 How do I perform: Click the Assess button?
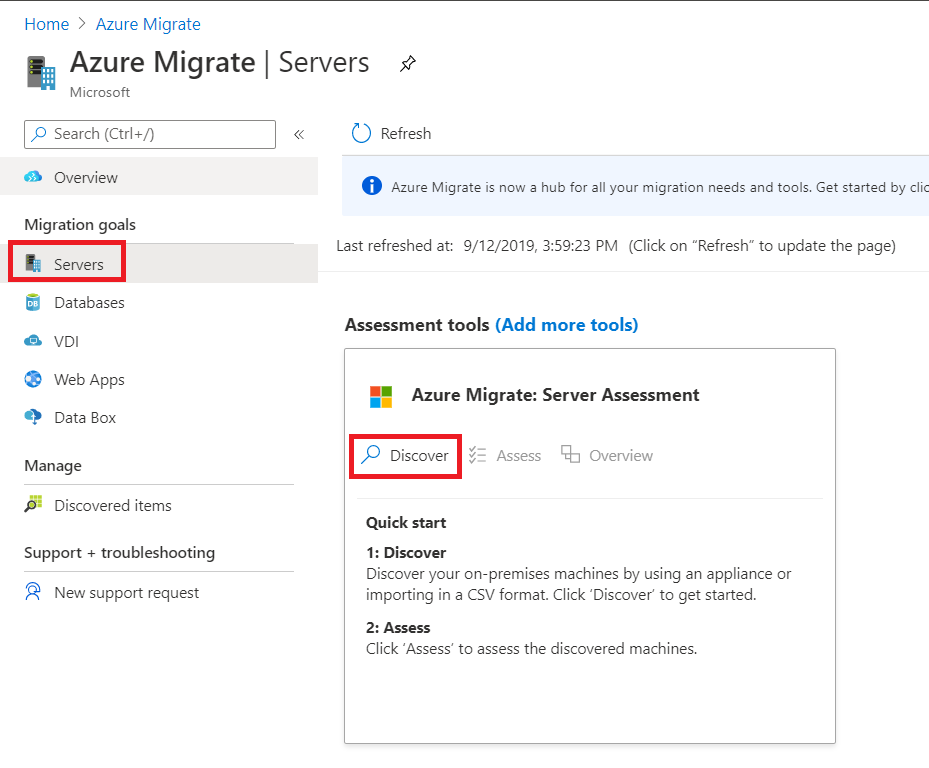(x=506, y=456)
